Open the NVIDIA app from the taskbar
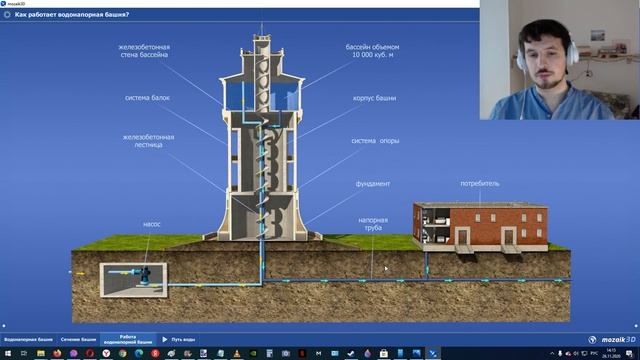The width and height of the screenshot is (640, 360). click(x=253, y=353)
